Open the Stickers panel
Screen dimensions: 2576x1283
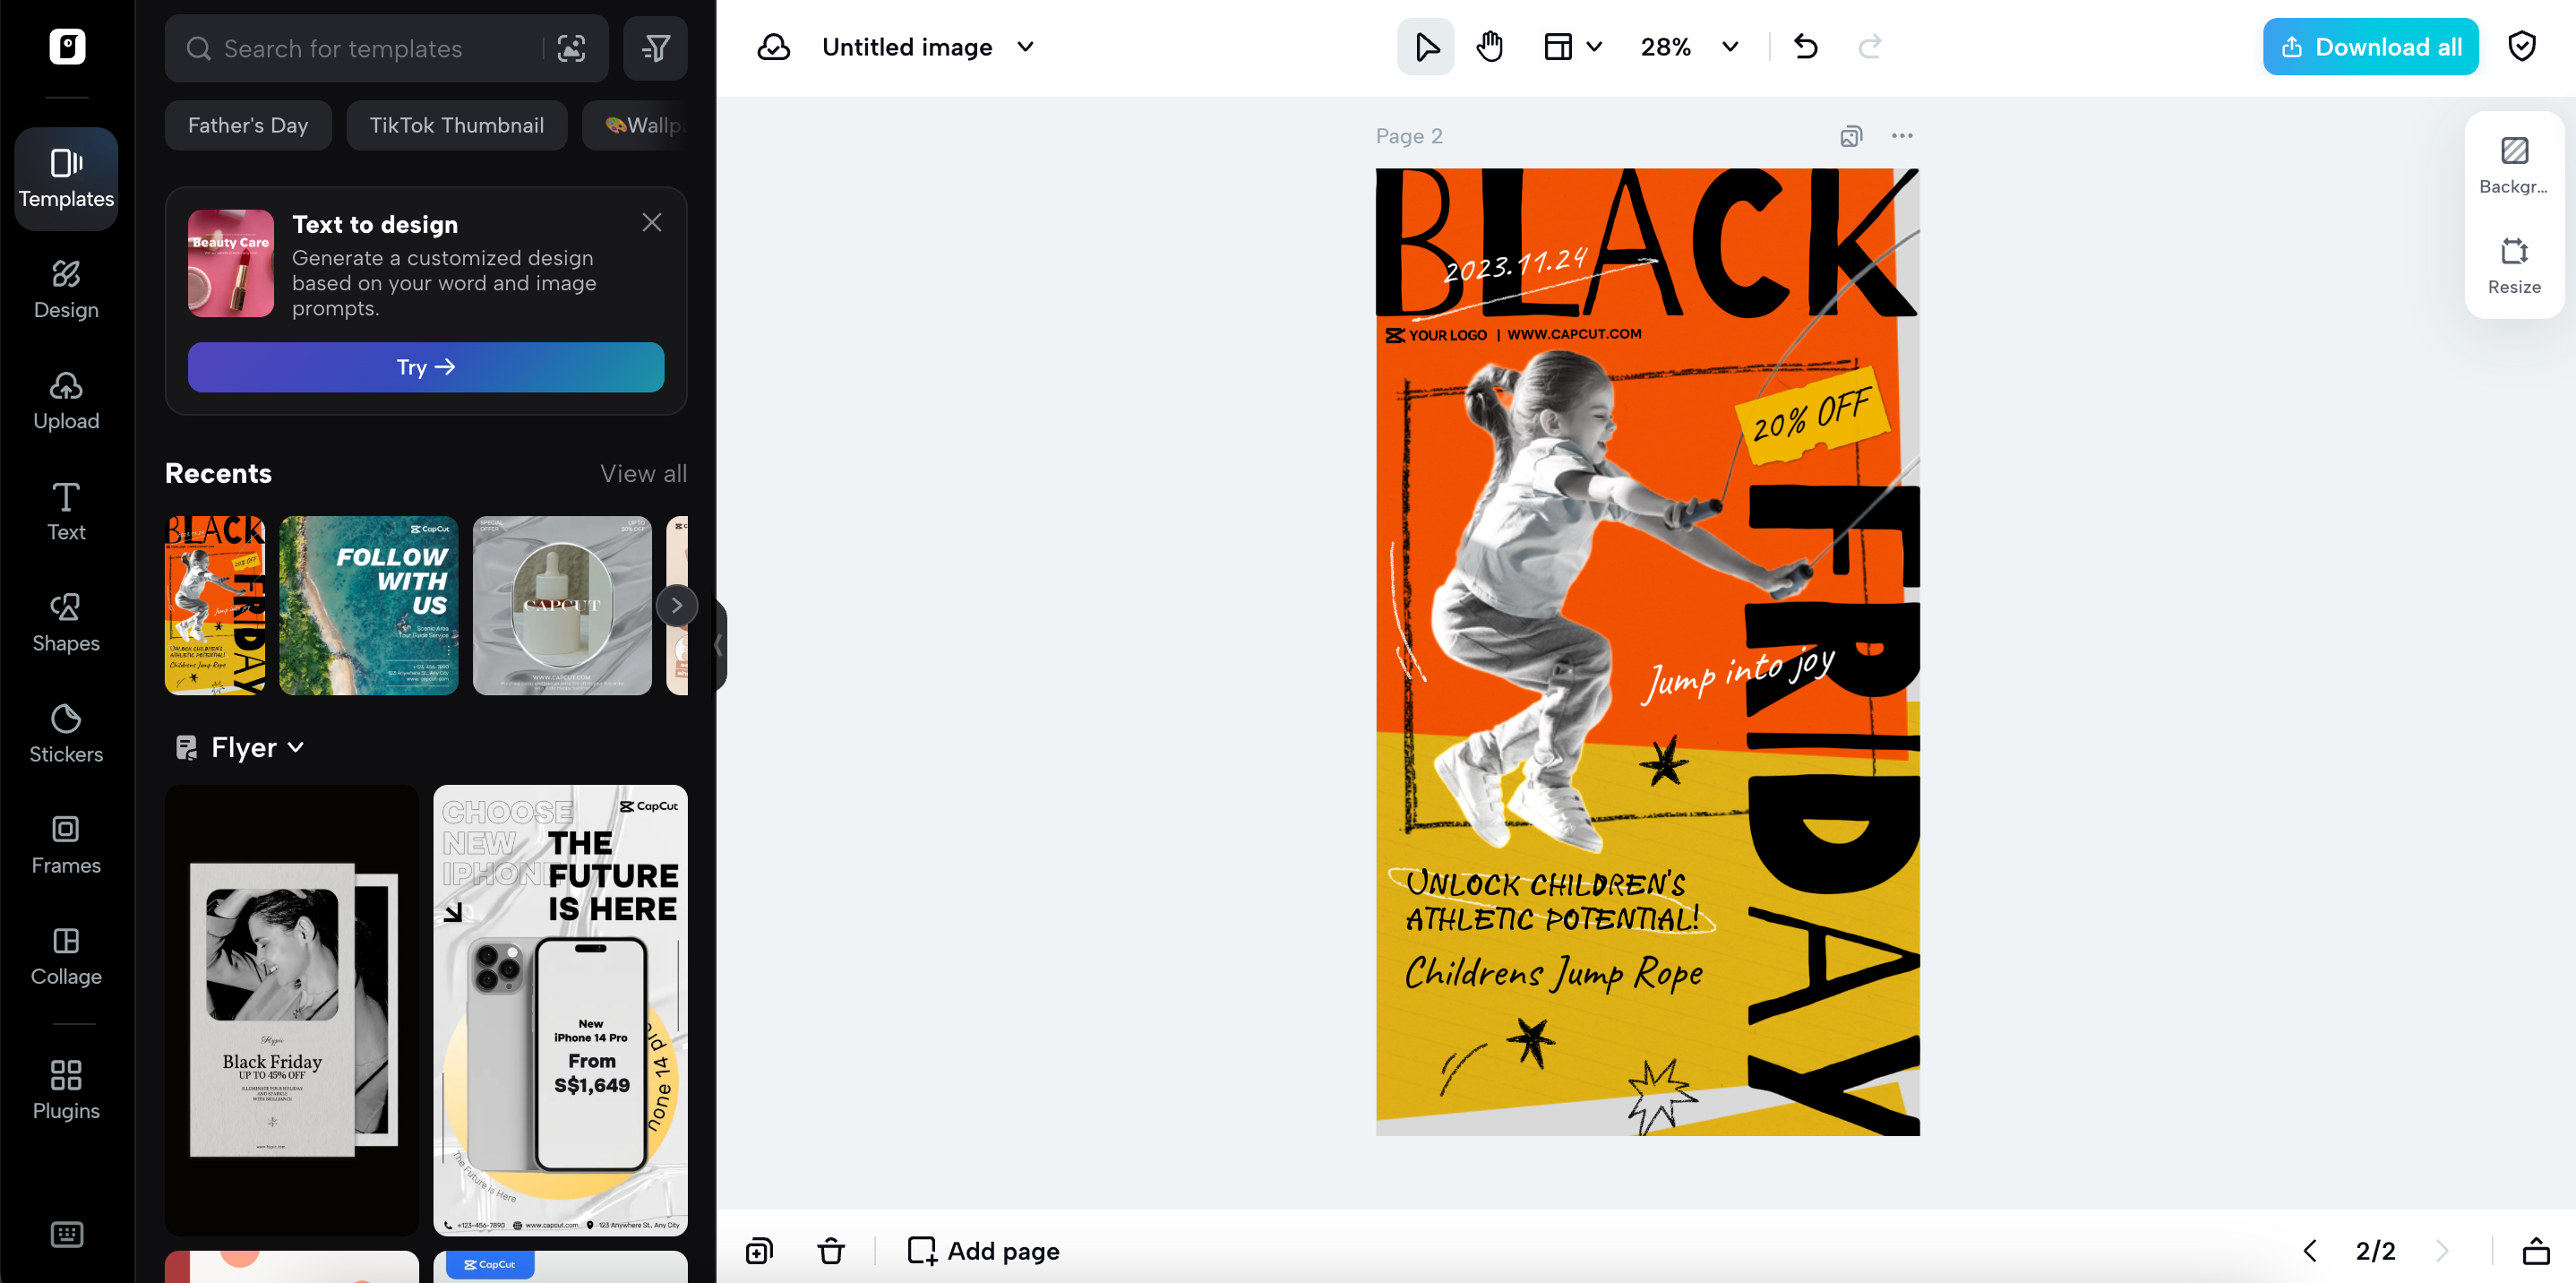66,733
